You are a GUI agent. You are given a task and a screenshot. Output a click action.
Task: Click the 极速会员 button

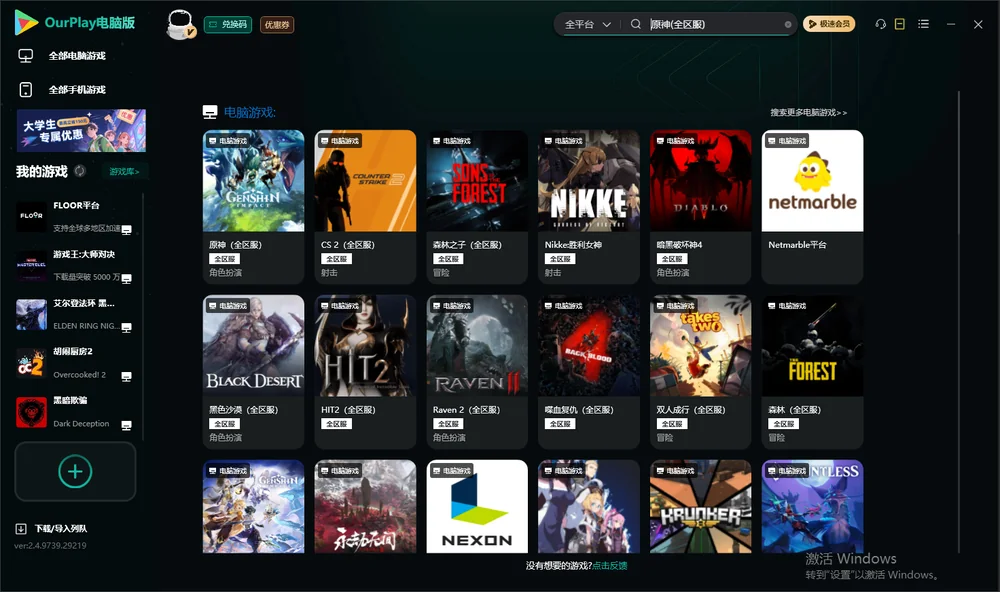(x=829, y=24)
